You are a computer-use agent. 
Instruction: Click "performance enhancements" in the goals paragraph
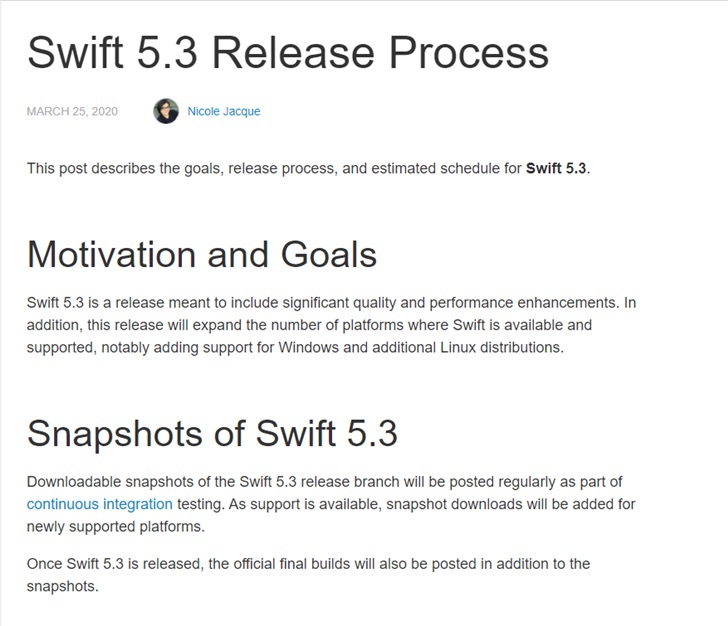[524, 303]
